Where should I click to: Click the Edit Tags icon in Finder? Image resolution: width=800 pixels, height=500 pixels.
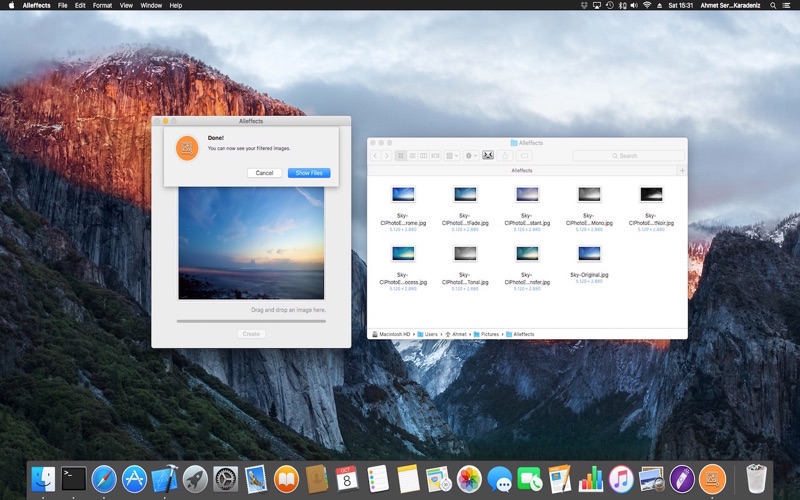click(525, 156)
